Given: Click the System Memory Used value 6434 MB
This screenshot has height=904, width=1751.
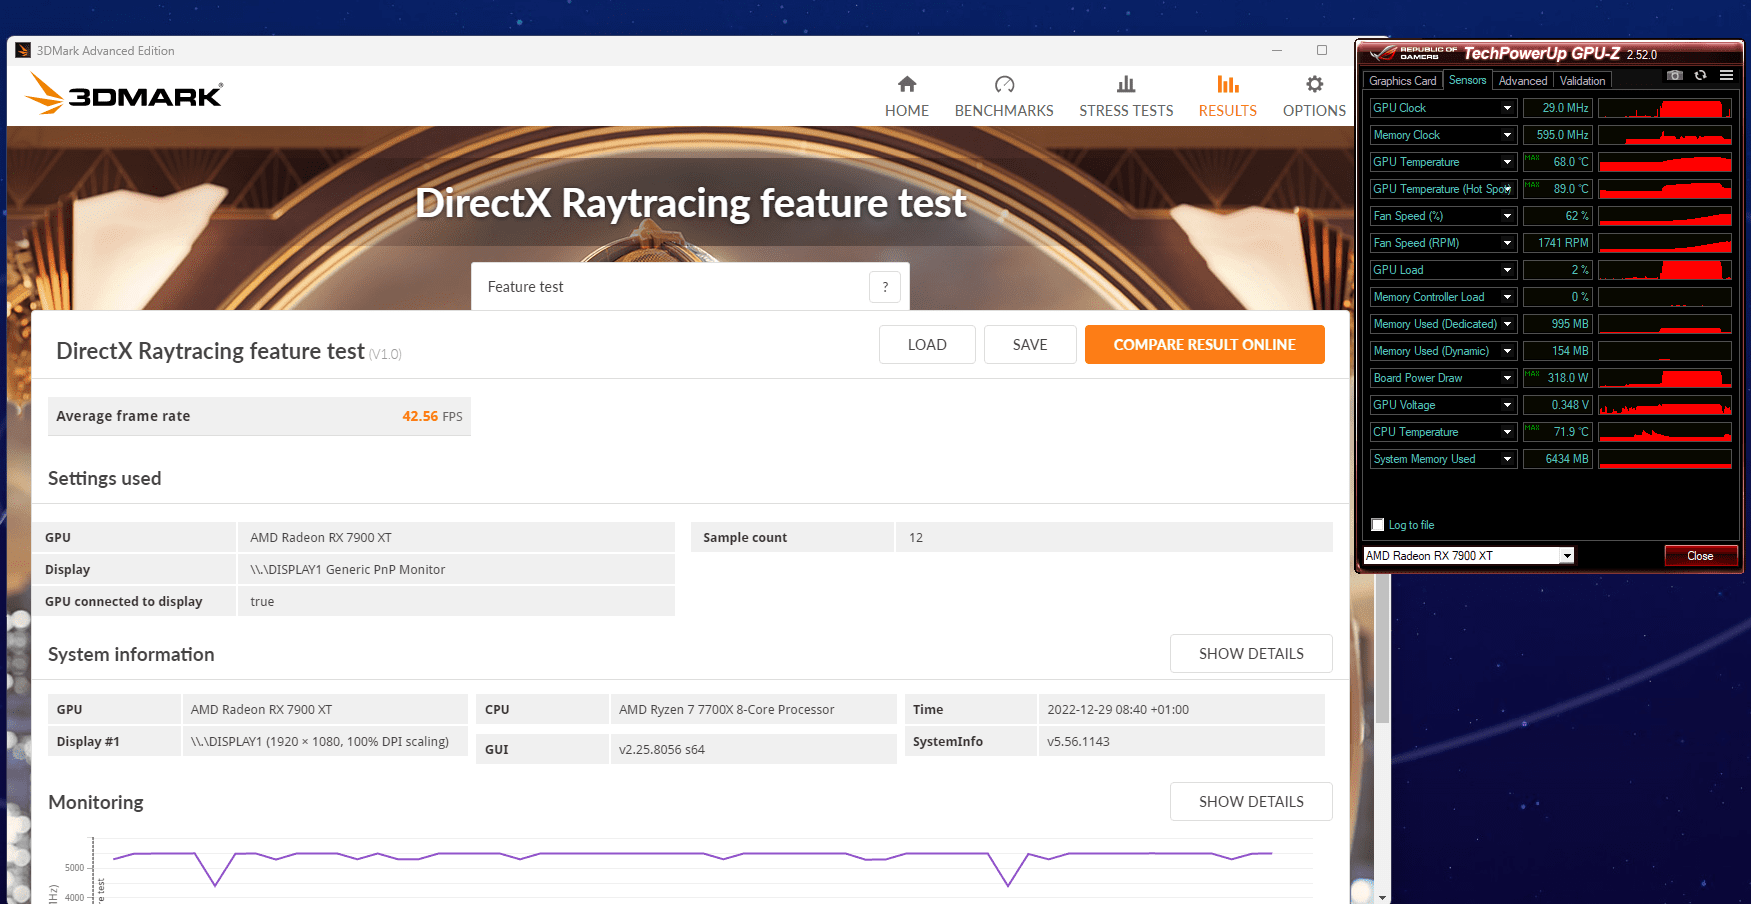Looking at the screenshot, I should click(x=1557, y=459).
